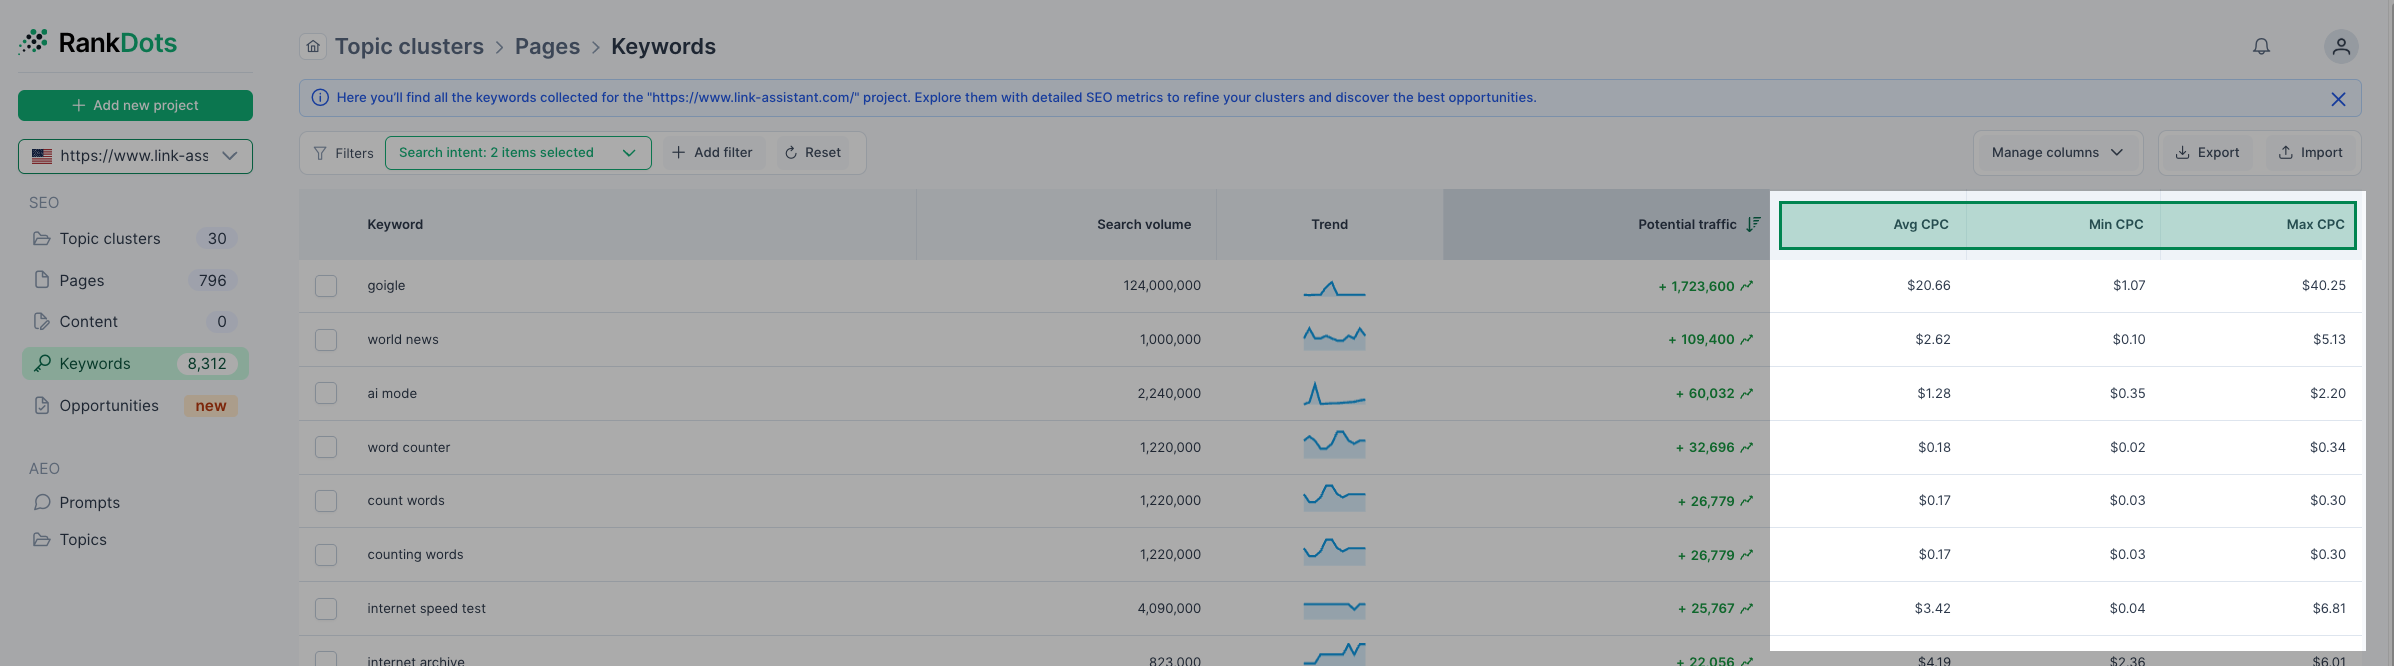Click the traffic arrow icon for goigle
The height and width of the screenshot is (666, 2394).
(x=1747, y=286)
